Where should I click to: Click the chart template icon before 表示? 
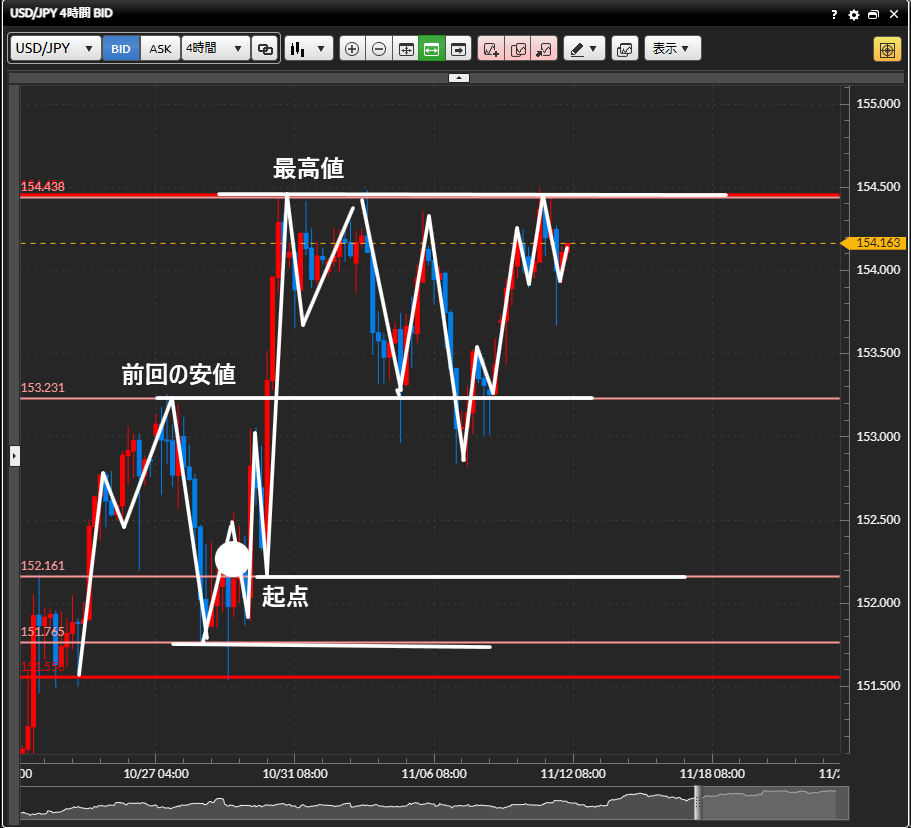click(x=624, y=48)
